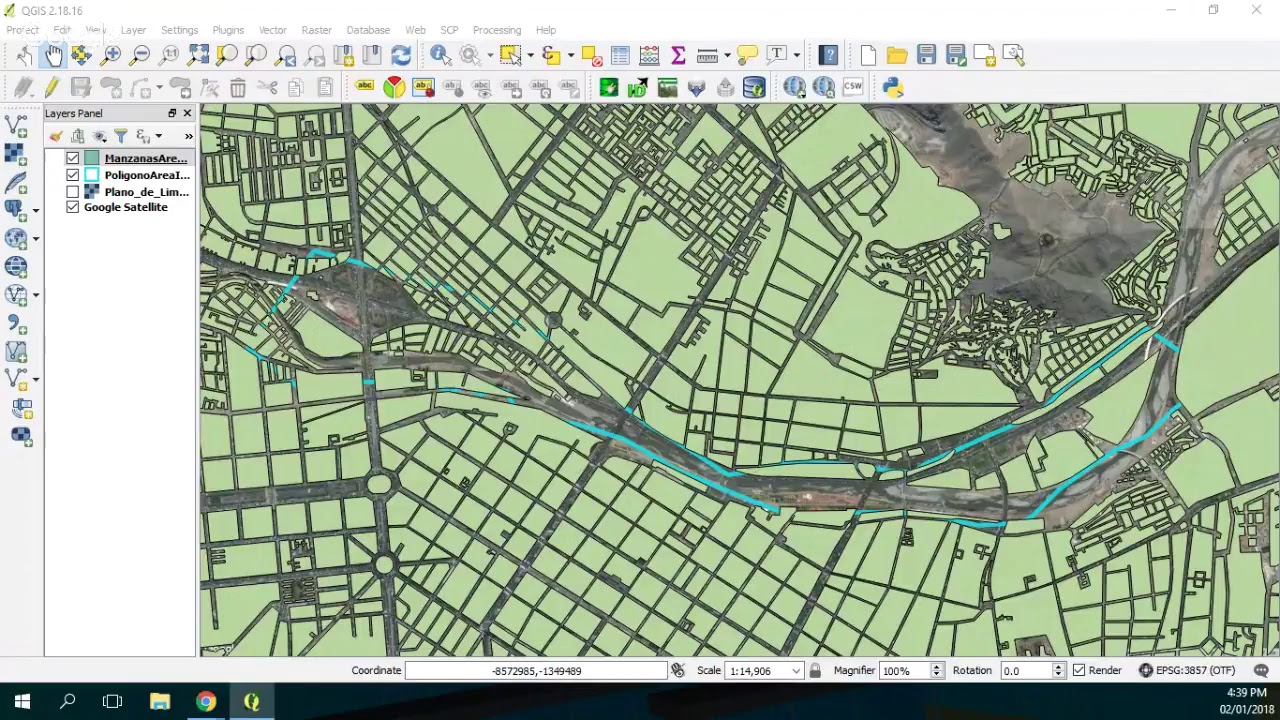The height and width of the screenshot is (720, 1280).
Task: Open project with the yellow folder icon
Action: point(897,55)
